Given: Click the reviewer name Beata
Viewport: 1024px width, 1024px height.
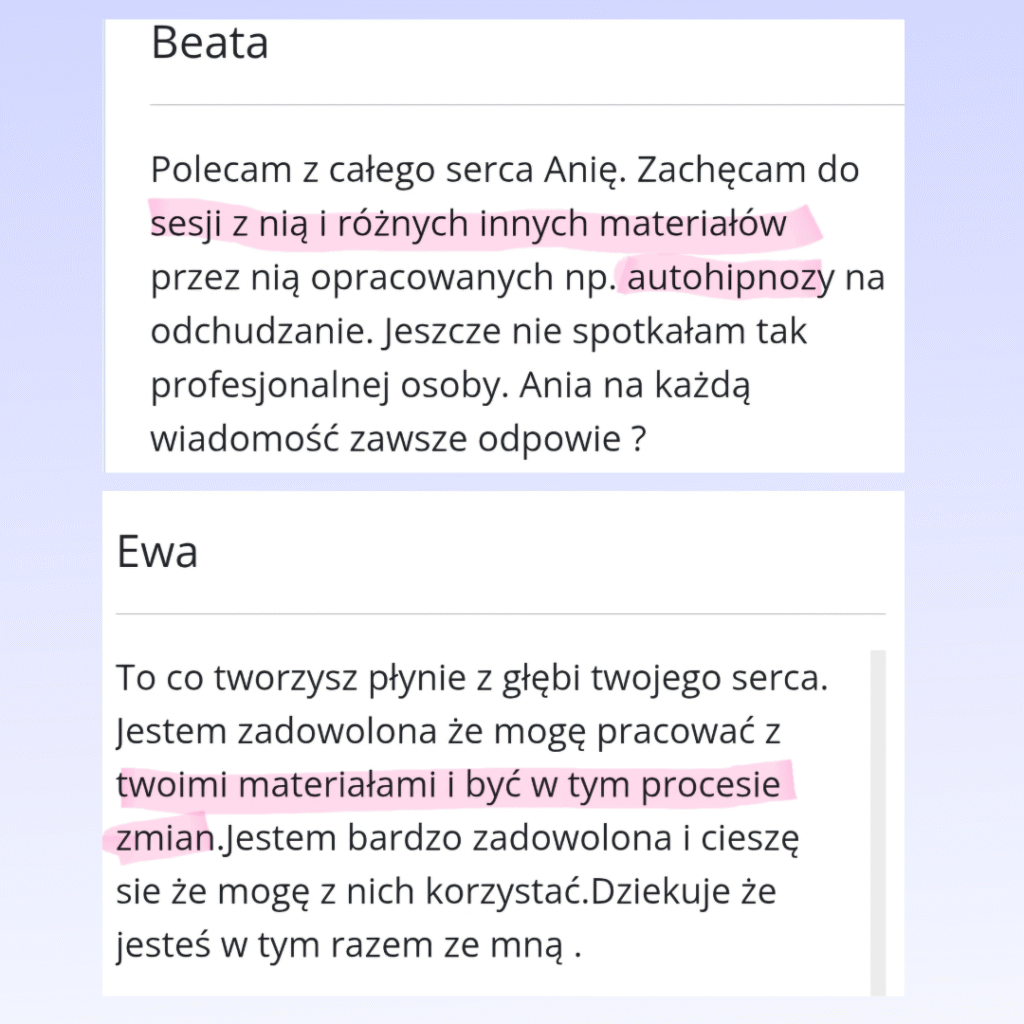Looking at the screenshot, I should coord(209,43).
